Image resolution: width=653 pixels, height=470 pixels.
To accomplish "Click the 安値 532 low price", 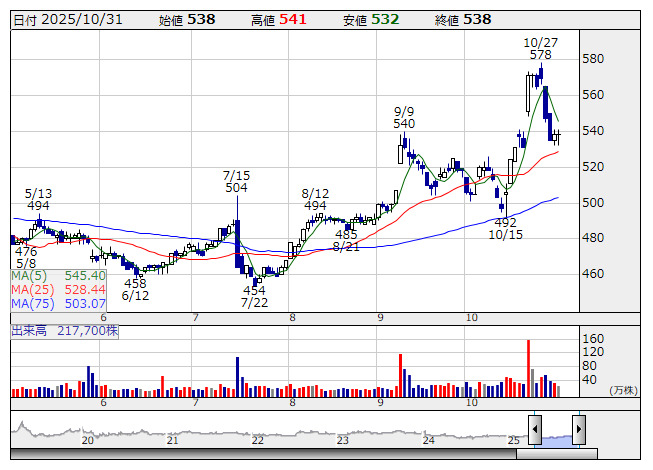I will tap(371, 20).
